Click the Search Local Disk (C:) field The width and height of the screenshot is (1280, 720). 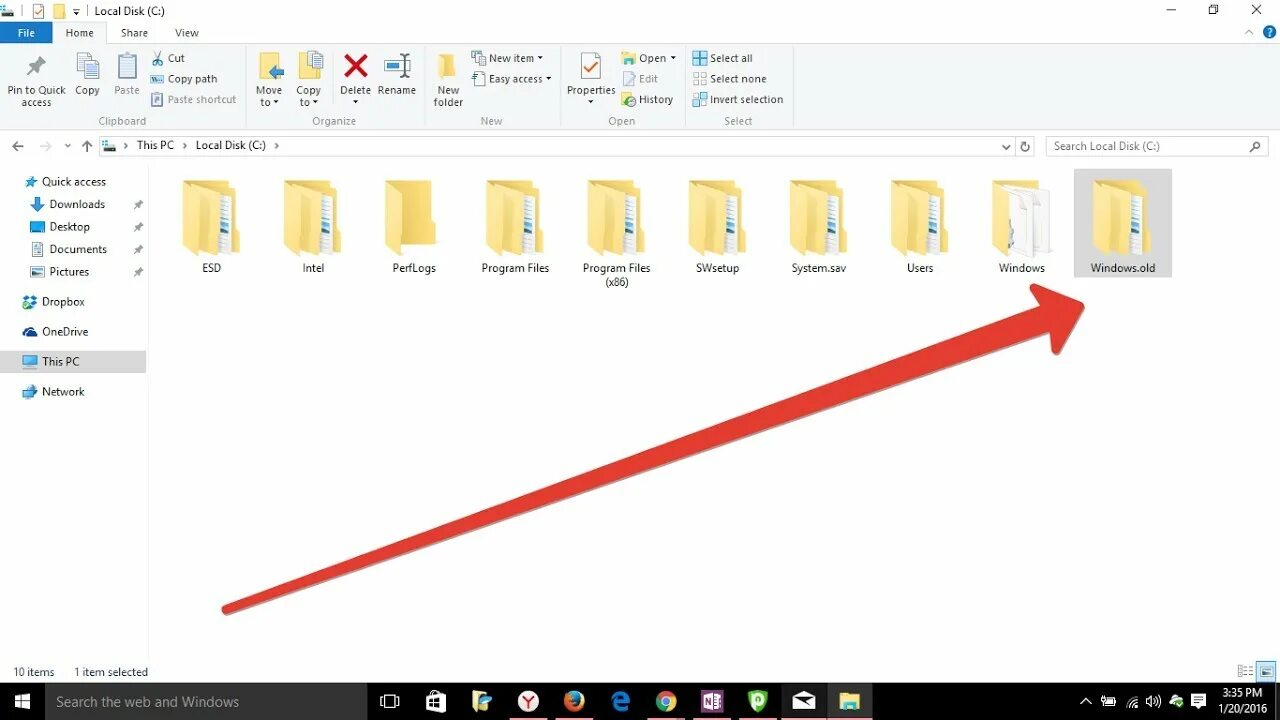(x=1157, y=146)
